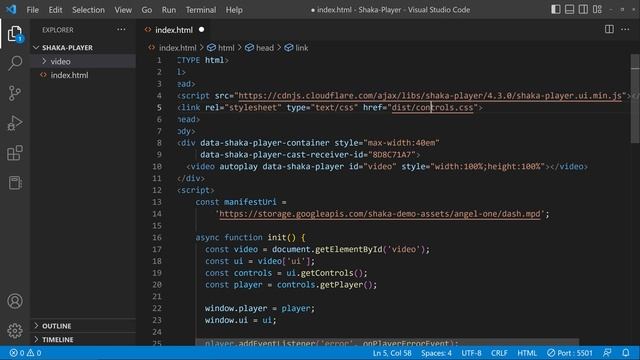
Task: Open the Explorer view in activity bar
Action: click(x=15, y=33)
